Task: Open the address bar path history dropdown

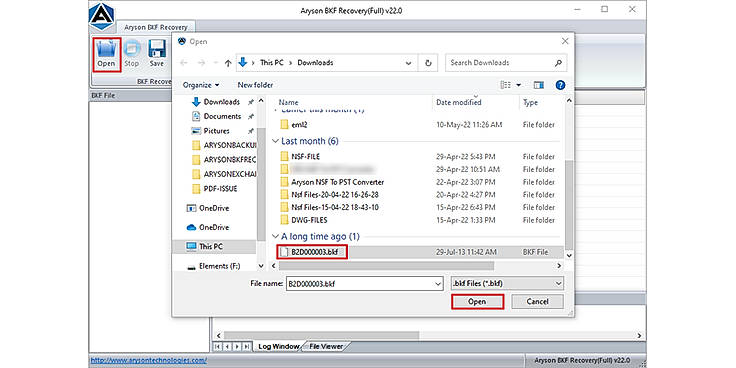Action: (409, 63)
